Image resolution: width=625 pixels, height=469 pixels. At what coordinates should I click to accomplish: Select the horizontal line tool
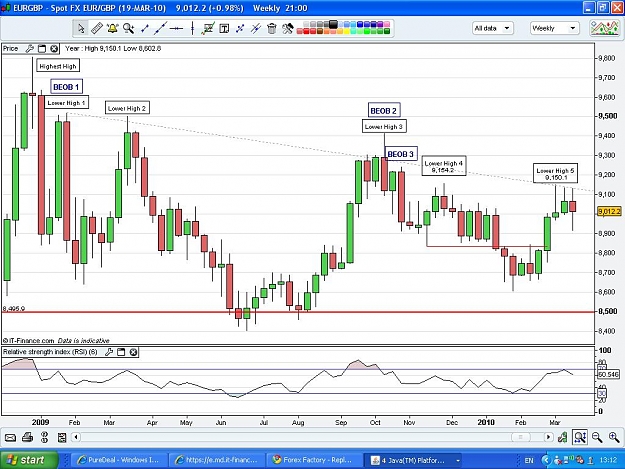tap(176, 28)
